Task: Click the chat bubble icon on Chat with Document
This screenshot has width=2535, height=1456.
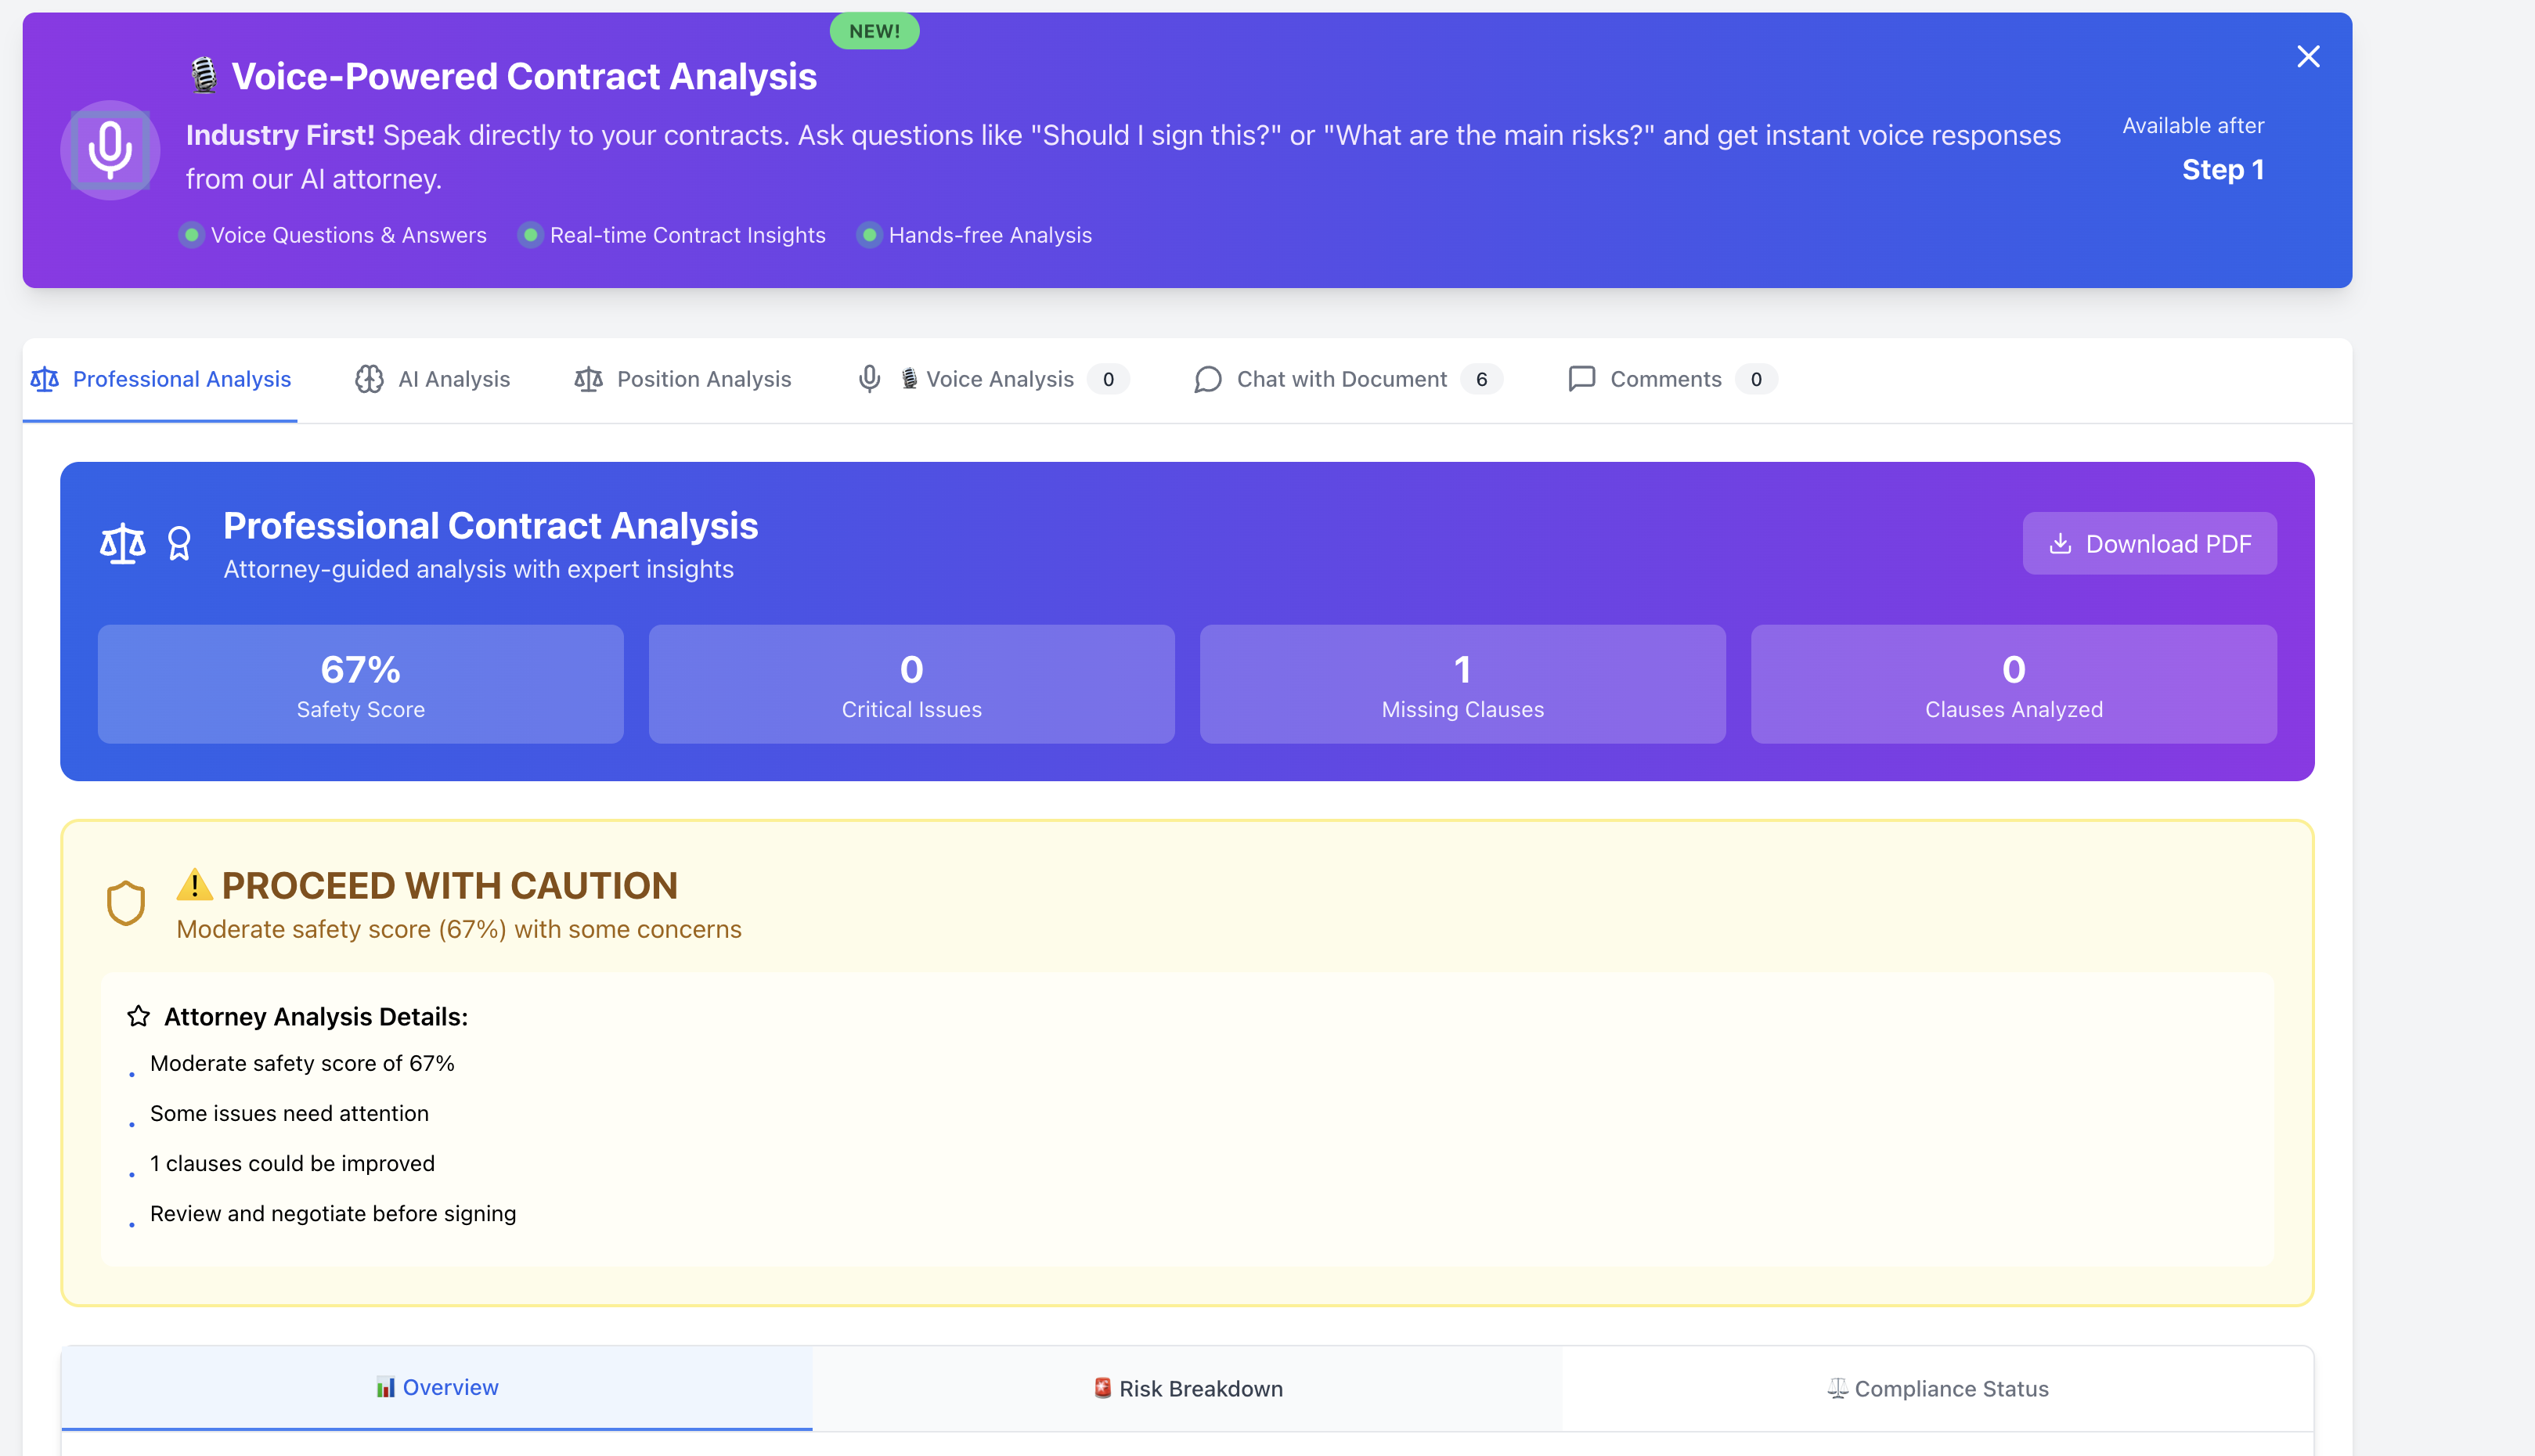Action: (1208, 379)
